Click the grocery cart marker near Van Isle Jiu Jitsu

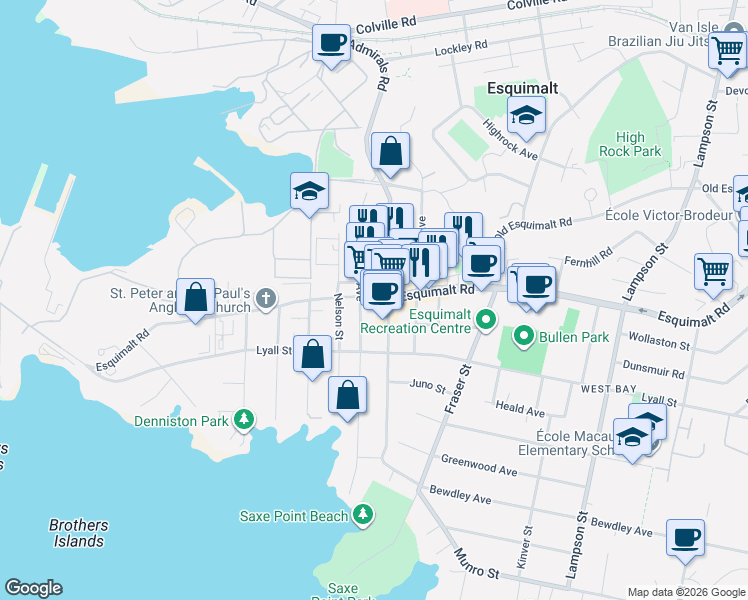tap(728, 51)
